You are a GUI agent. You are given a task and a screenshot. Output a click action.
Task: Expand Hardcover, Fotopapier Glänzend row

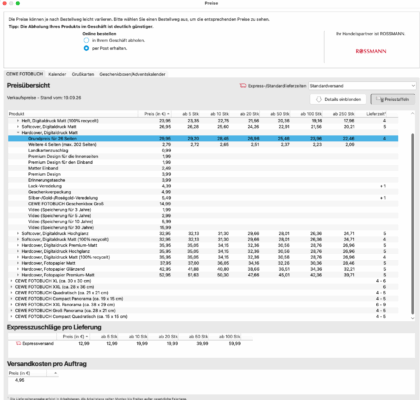[x=18, y=269]
